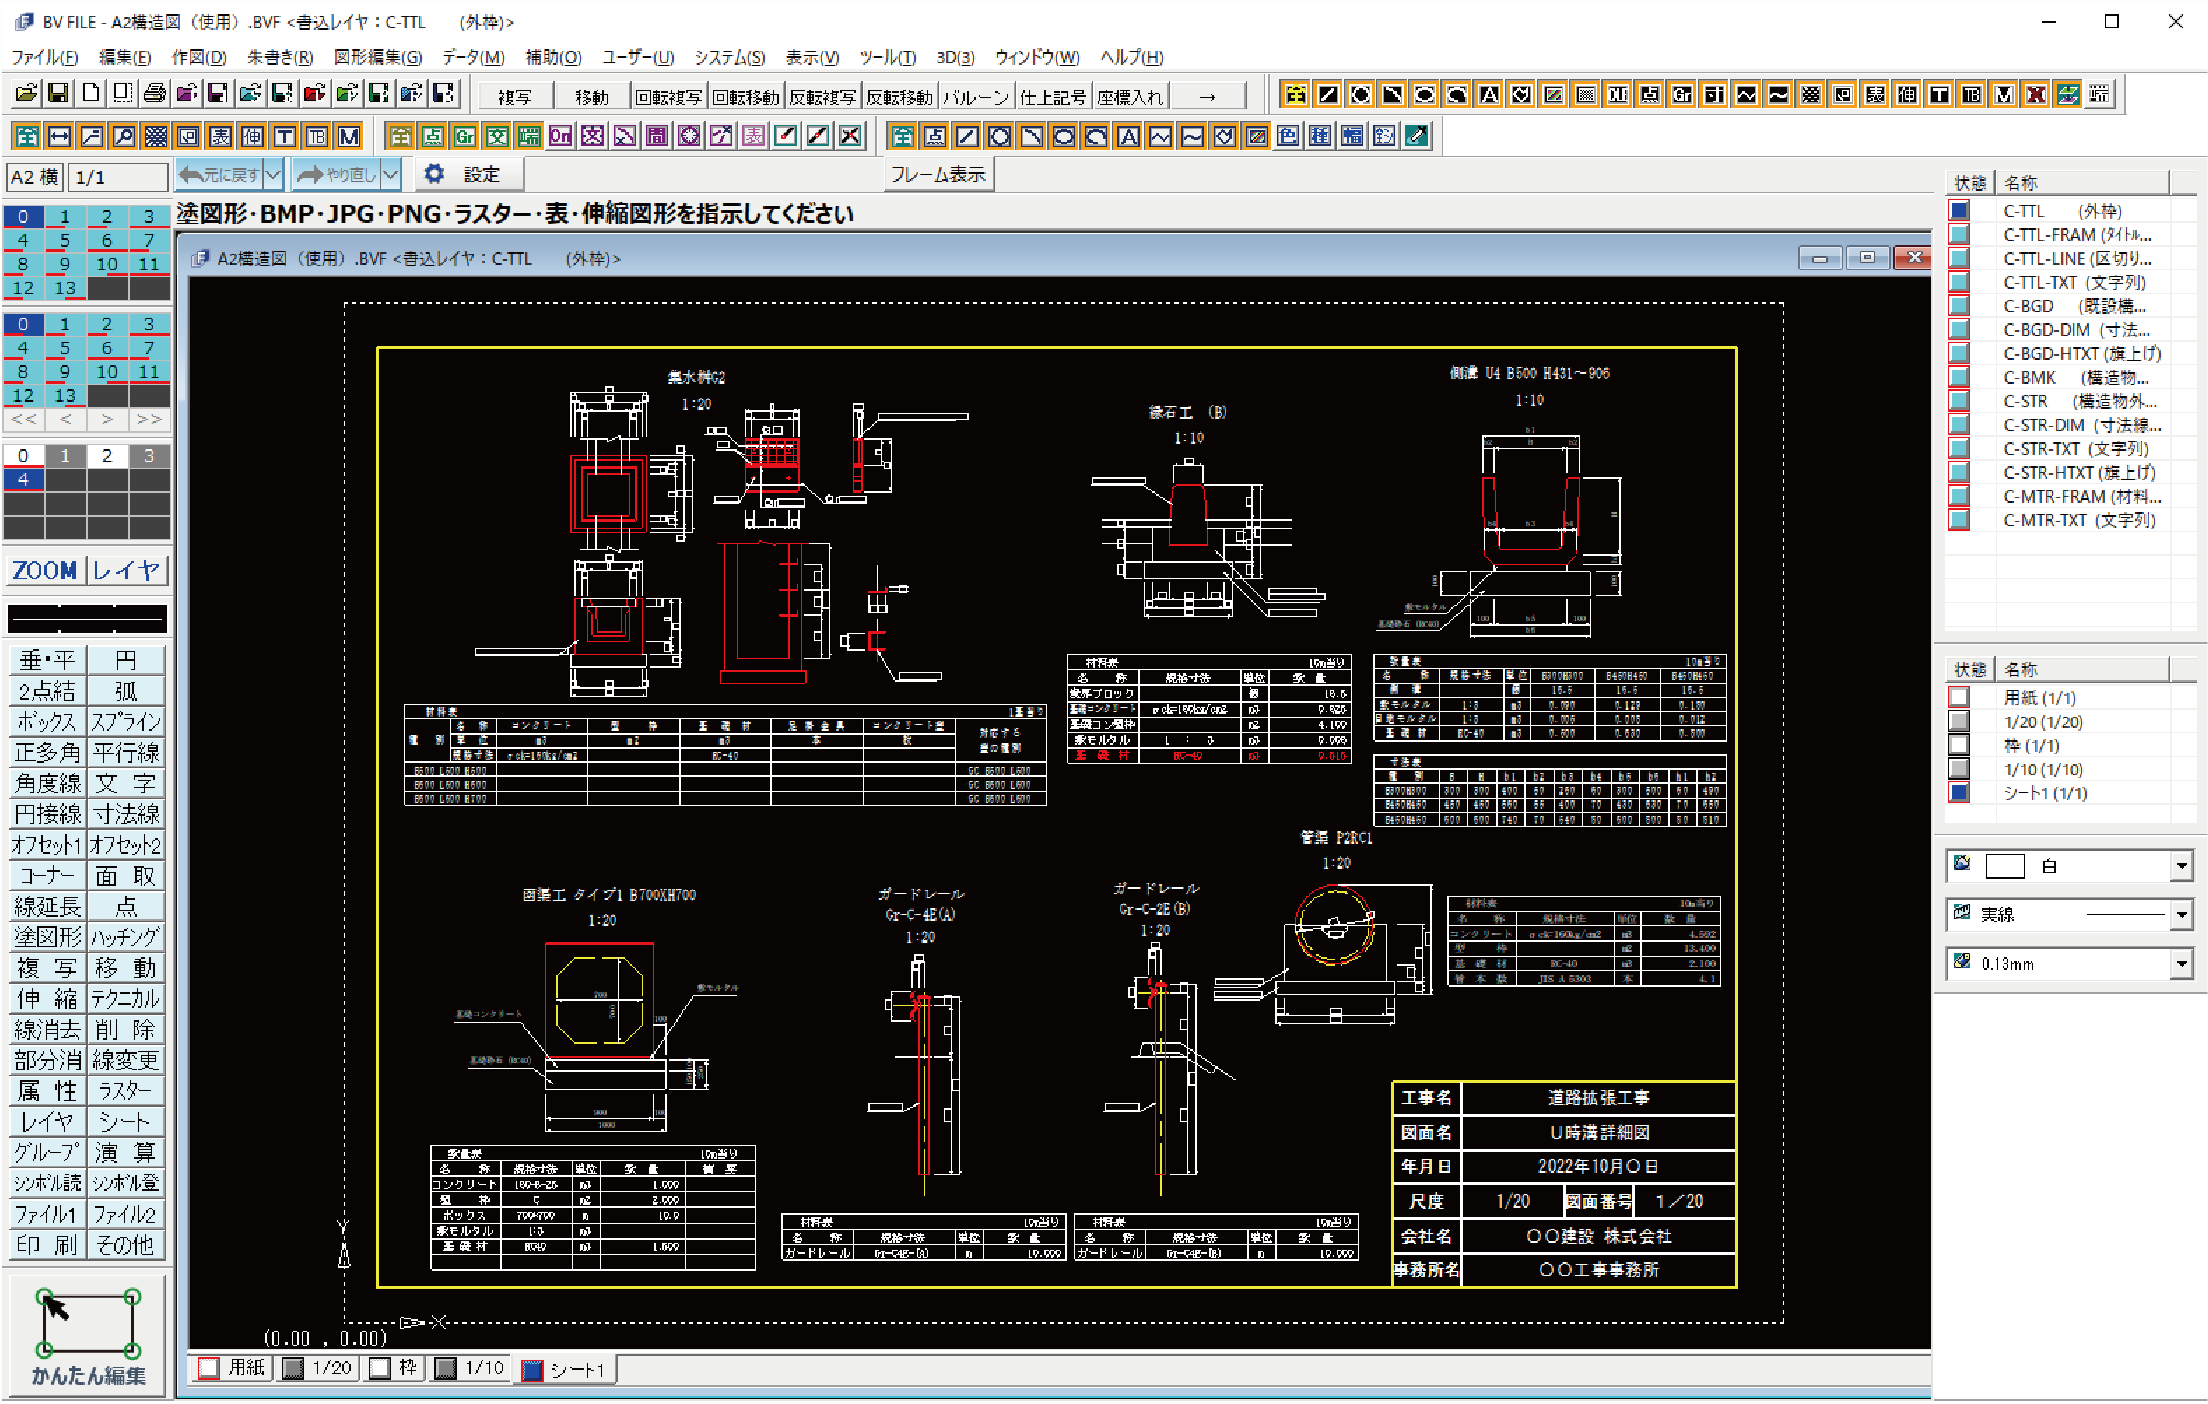The height and width of the screenshot is (1404, 2208).
Task: Click the フレーム表示 button
Action: 938,175
